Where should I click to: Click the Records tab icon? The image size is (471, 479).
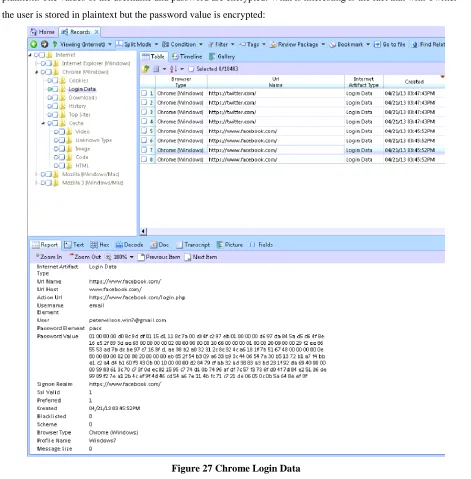point(65,32)
